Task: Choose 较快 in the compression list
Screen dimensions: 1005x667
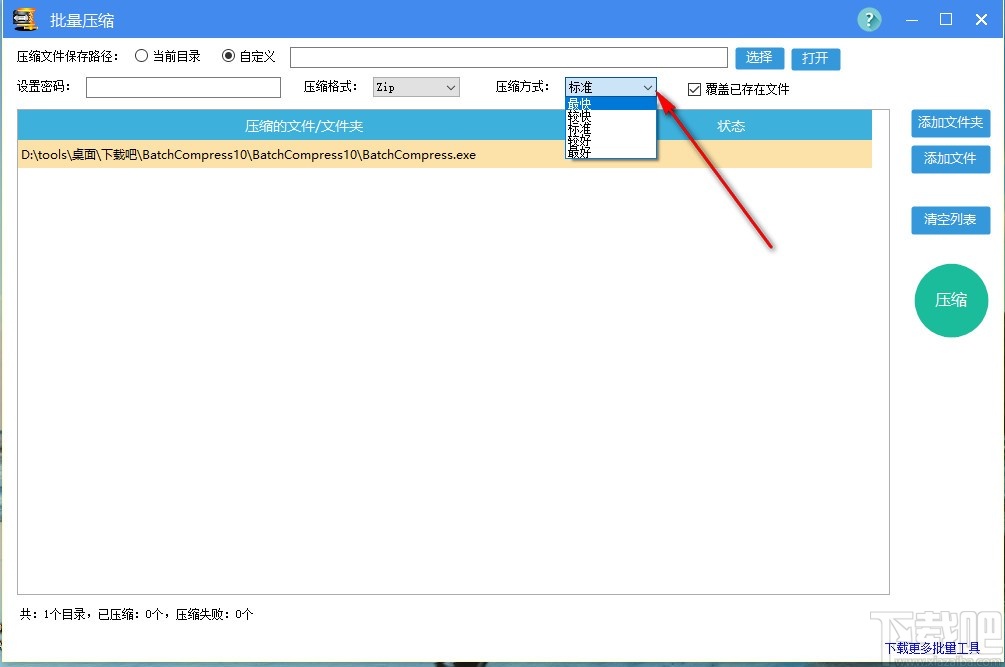Action: click(611, 116)
